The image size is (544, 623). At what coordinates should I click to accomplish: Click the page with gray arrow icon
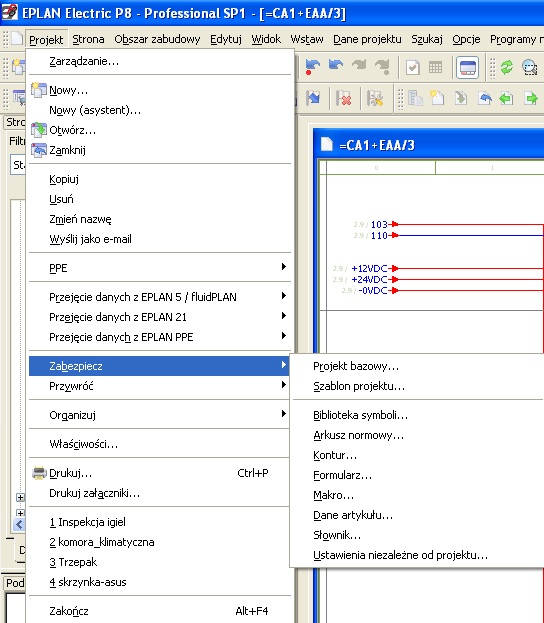[x=461, y=98]
